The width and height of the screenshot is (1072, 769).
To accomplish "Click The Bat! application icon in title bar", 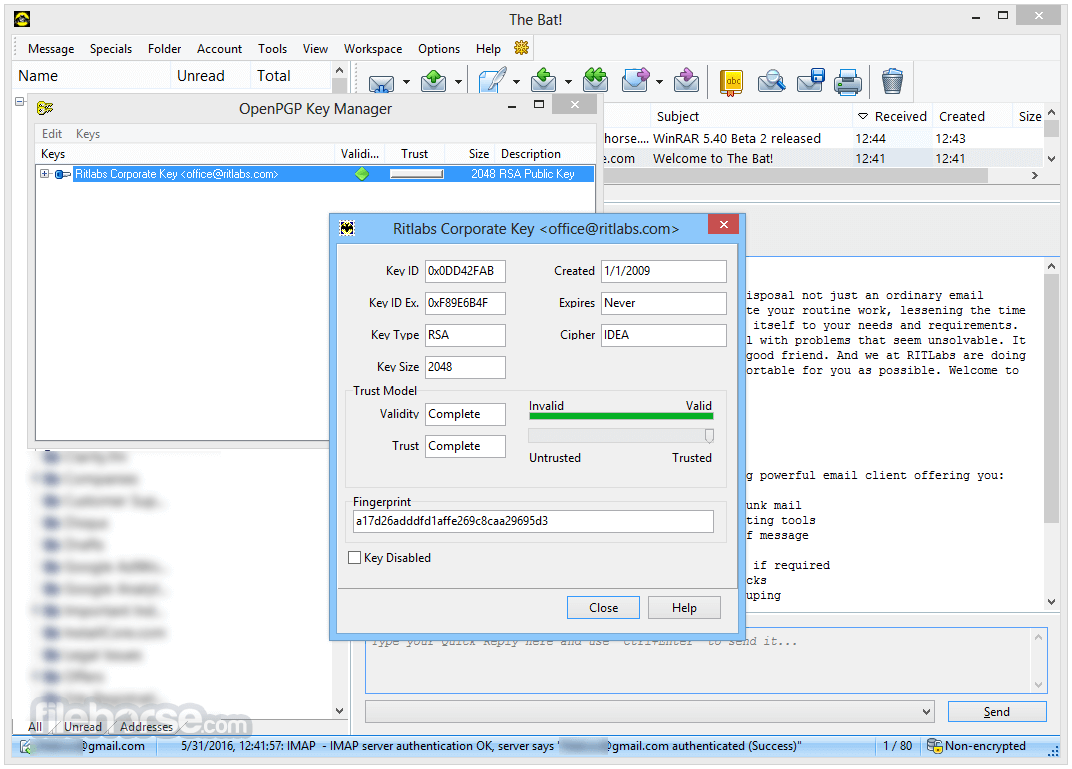I will click(x=22, y=19).
